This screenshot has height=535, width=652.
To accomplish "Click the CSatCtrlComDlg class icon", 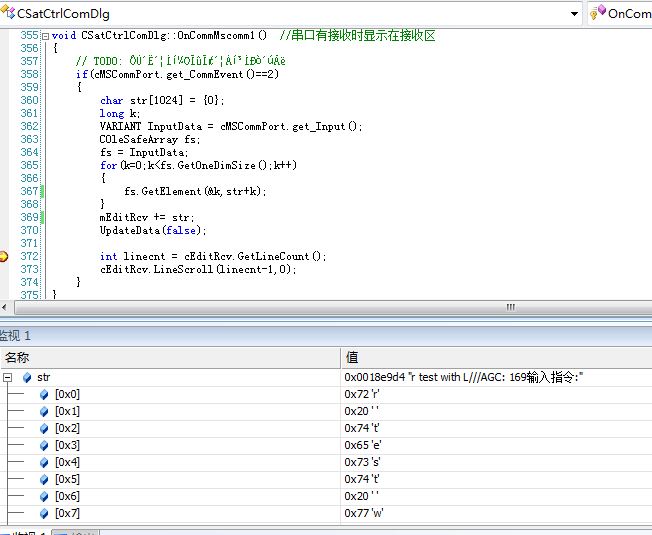I will click(8, 12).
